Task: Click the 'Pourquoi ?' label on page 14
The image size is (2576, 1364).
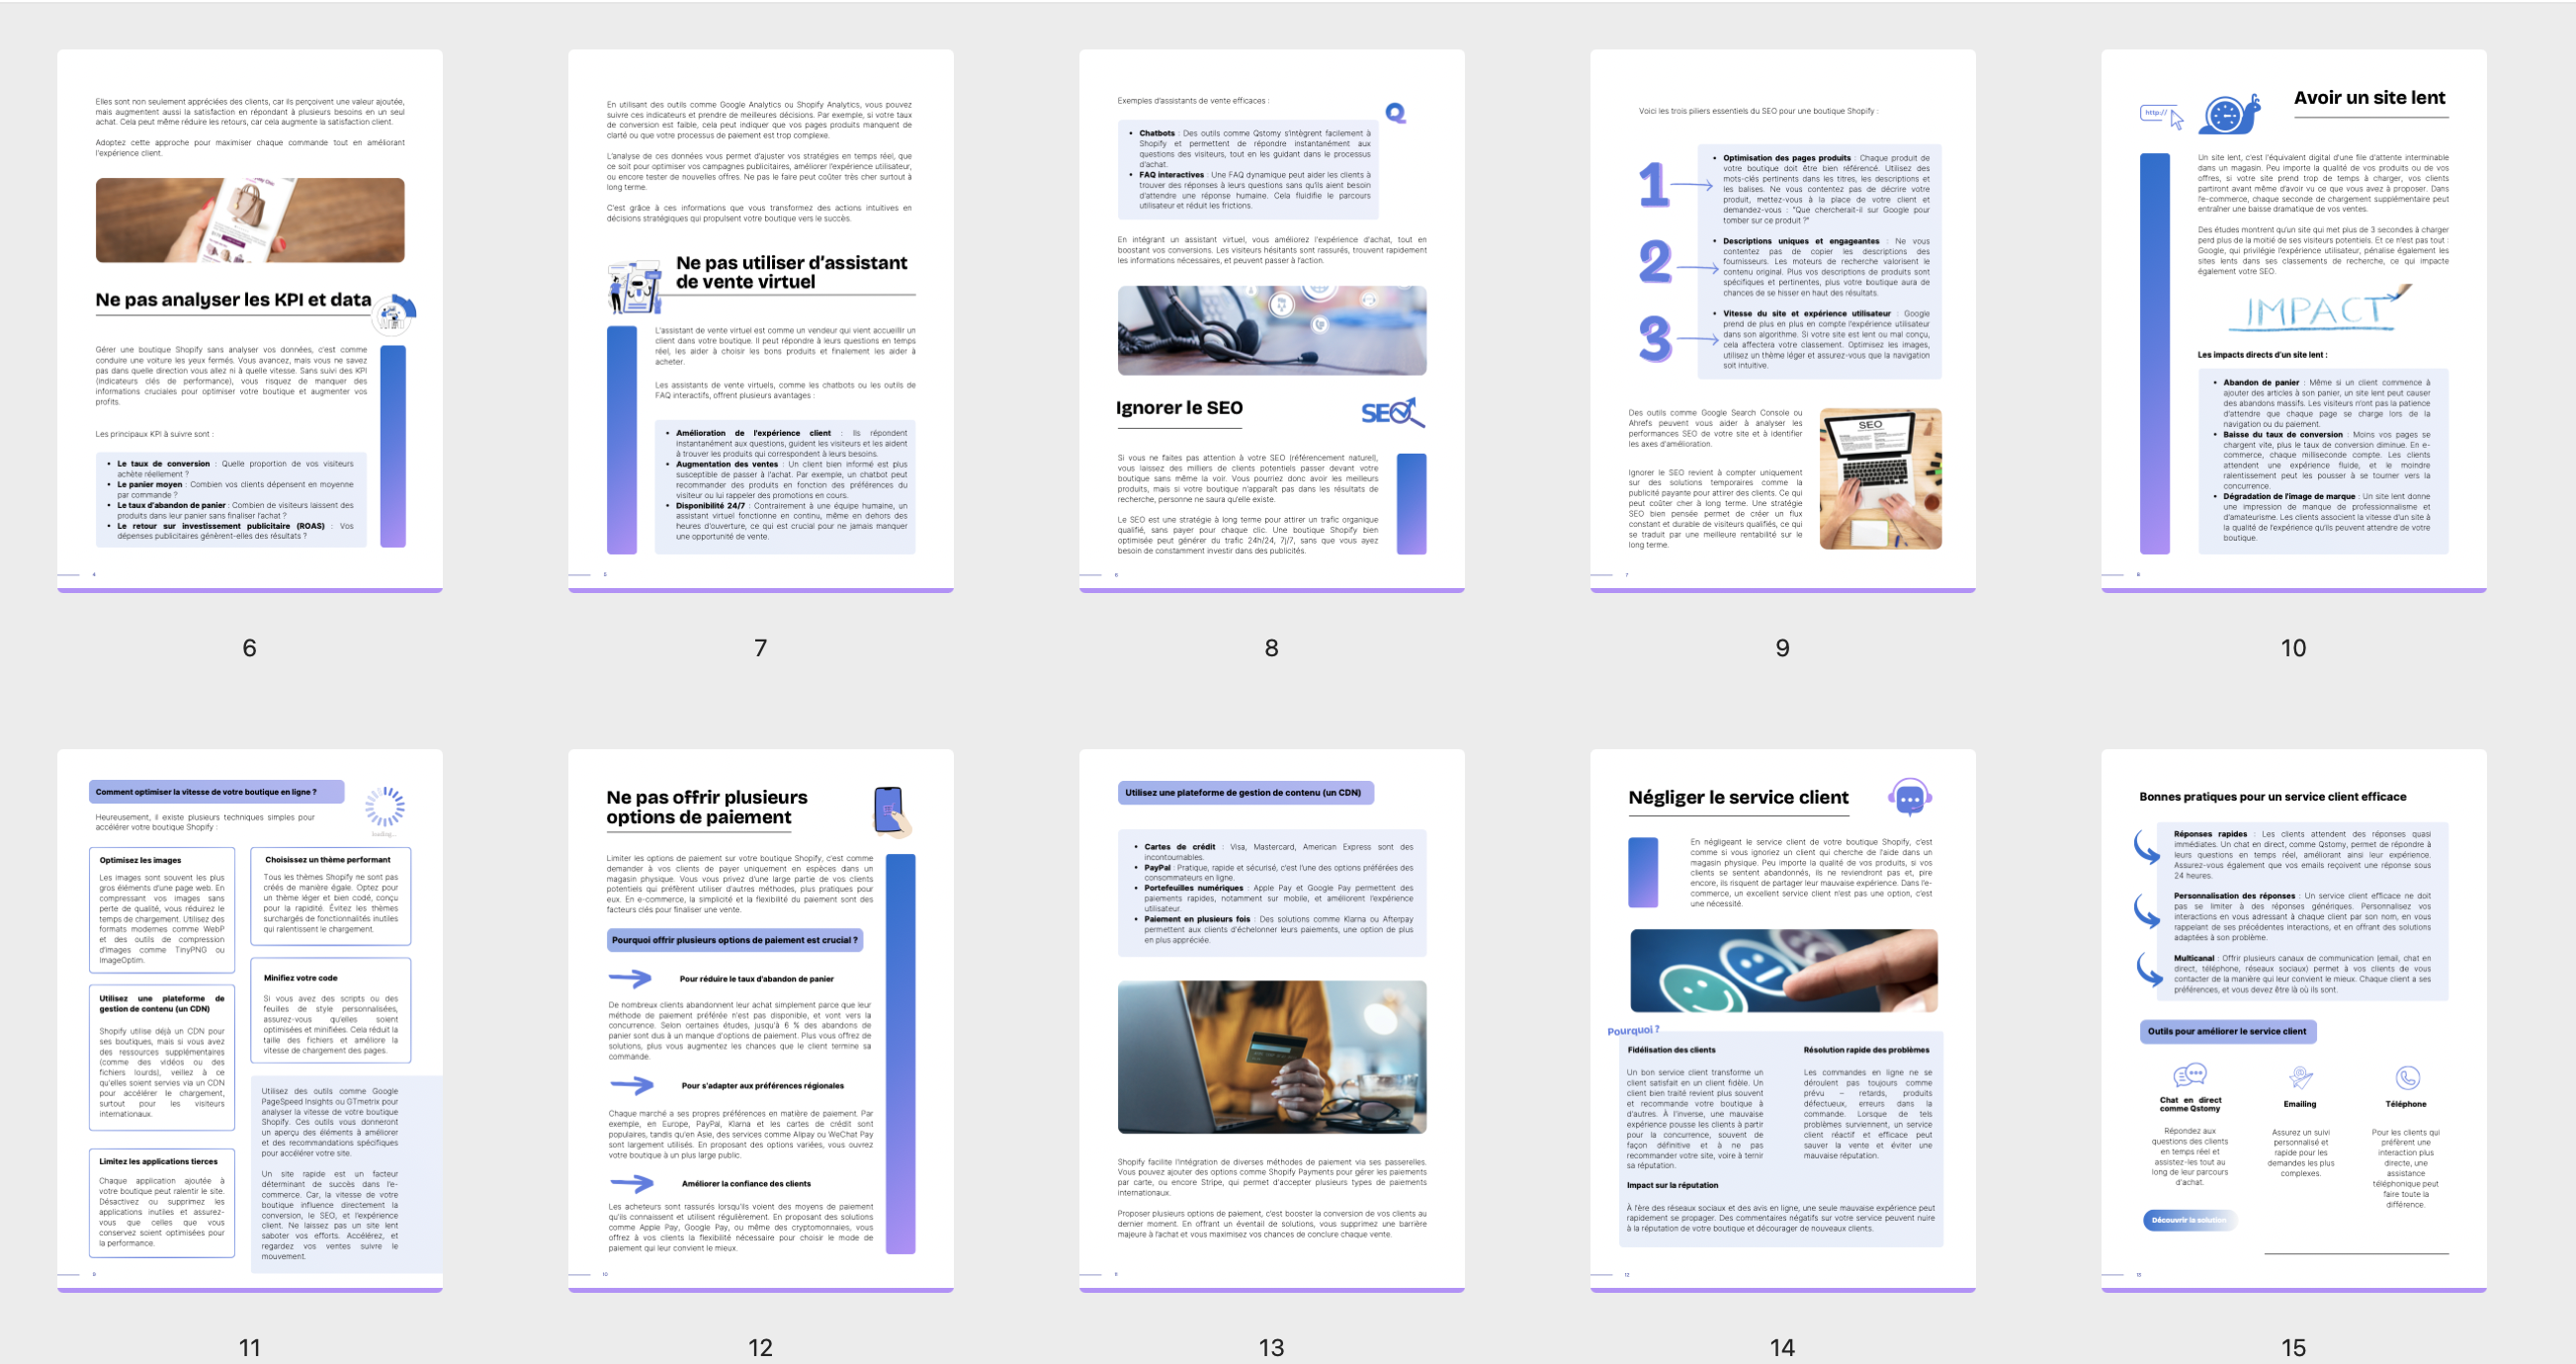Action: 1633,1030
